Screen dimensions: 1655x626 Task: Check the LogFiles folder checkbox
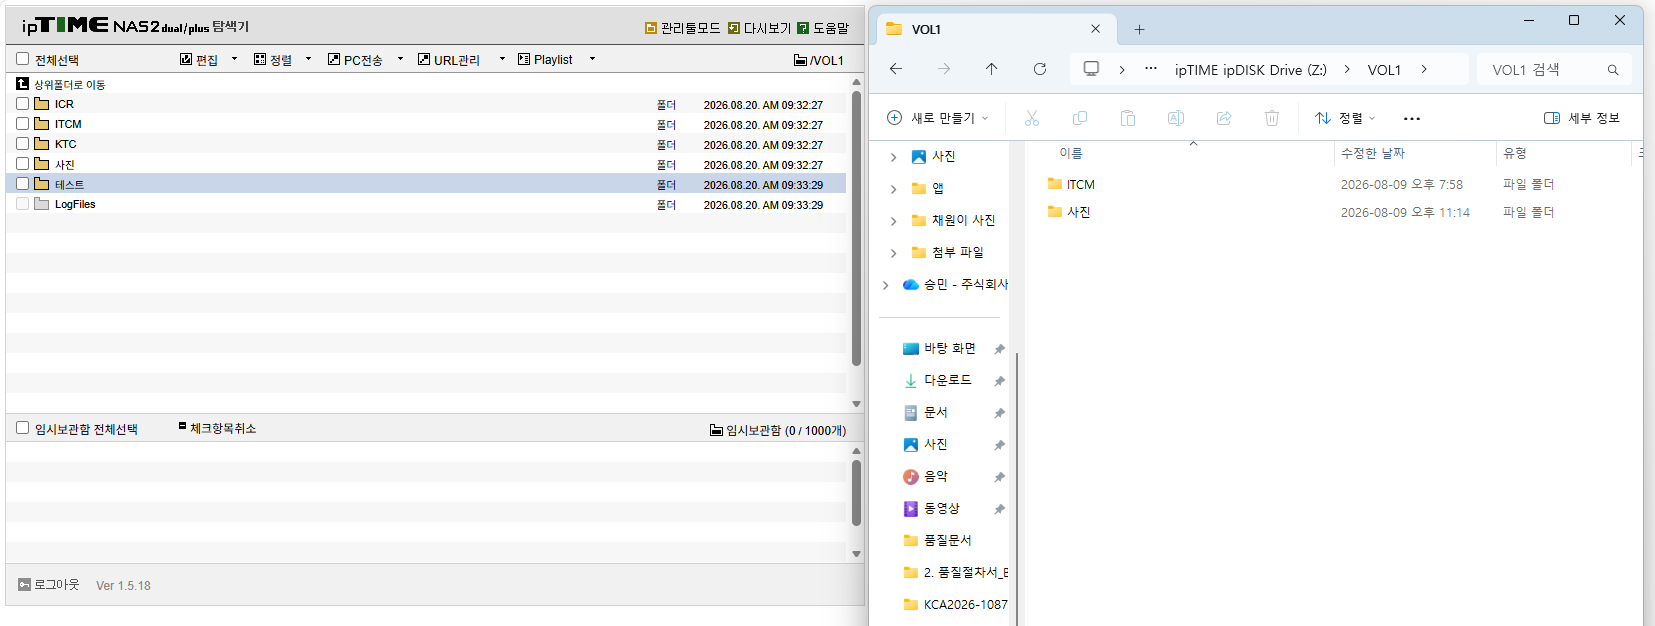point(22,204)
